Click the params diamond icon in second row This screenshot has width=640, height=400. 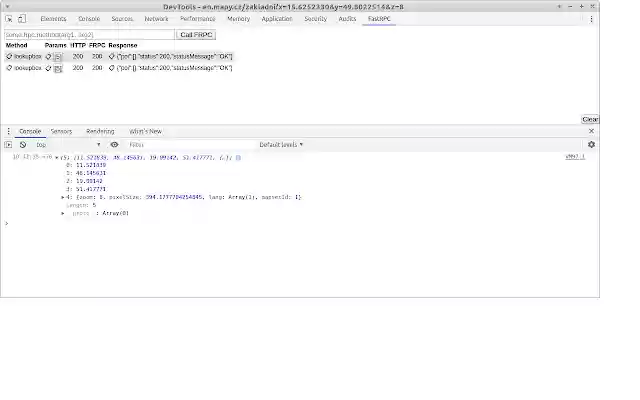pyautogui.click(x=48, y=68)
